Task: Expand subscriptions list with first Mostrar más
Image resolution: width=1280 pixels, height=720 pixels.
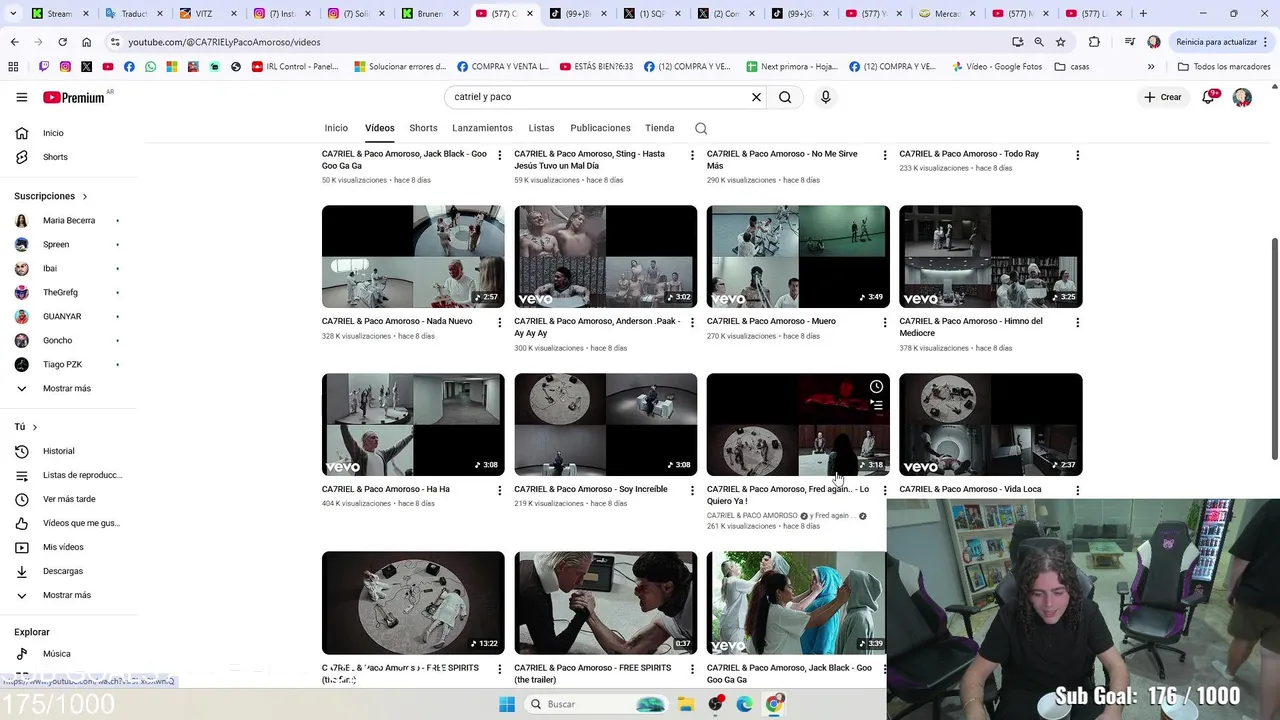Action: coord(68,388)
